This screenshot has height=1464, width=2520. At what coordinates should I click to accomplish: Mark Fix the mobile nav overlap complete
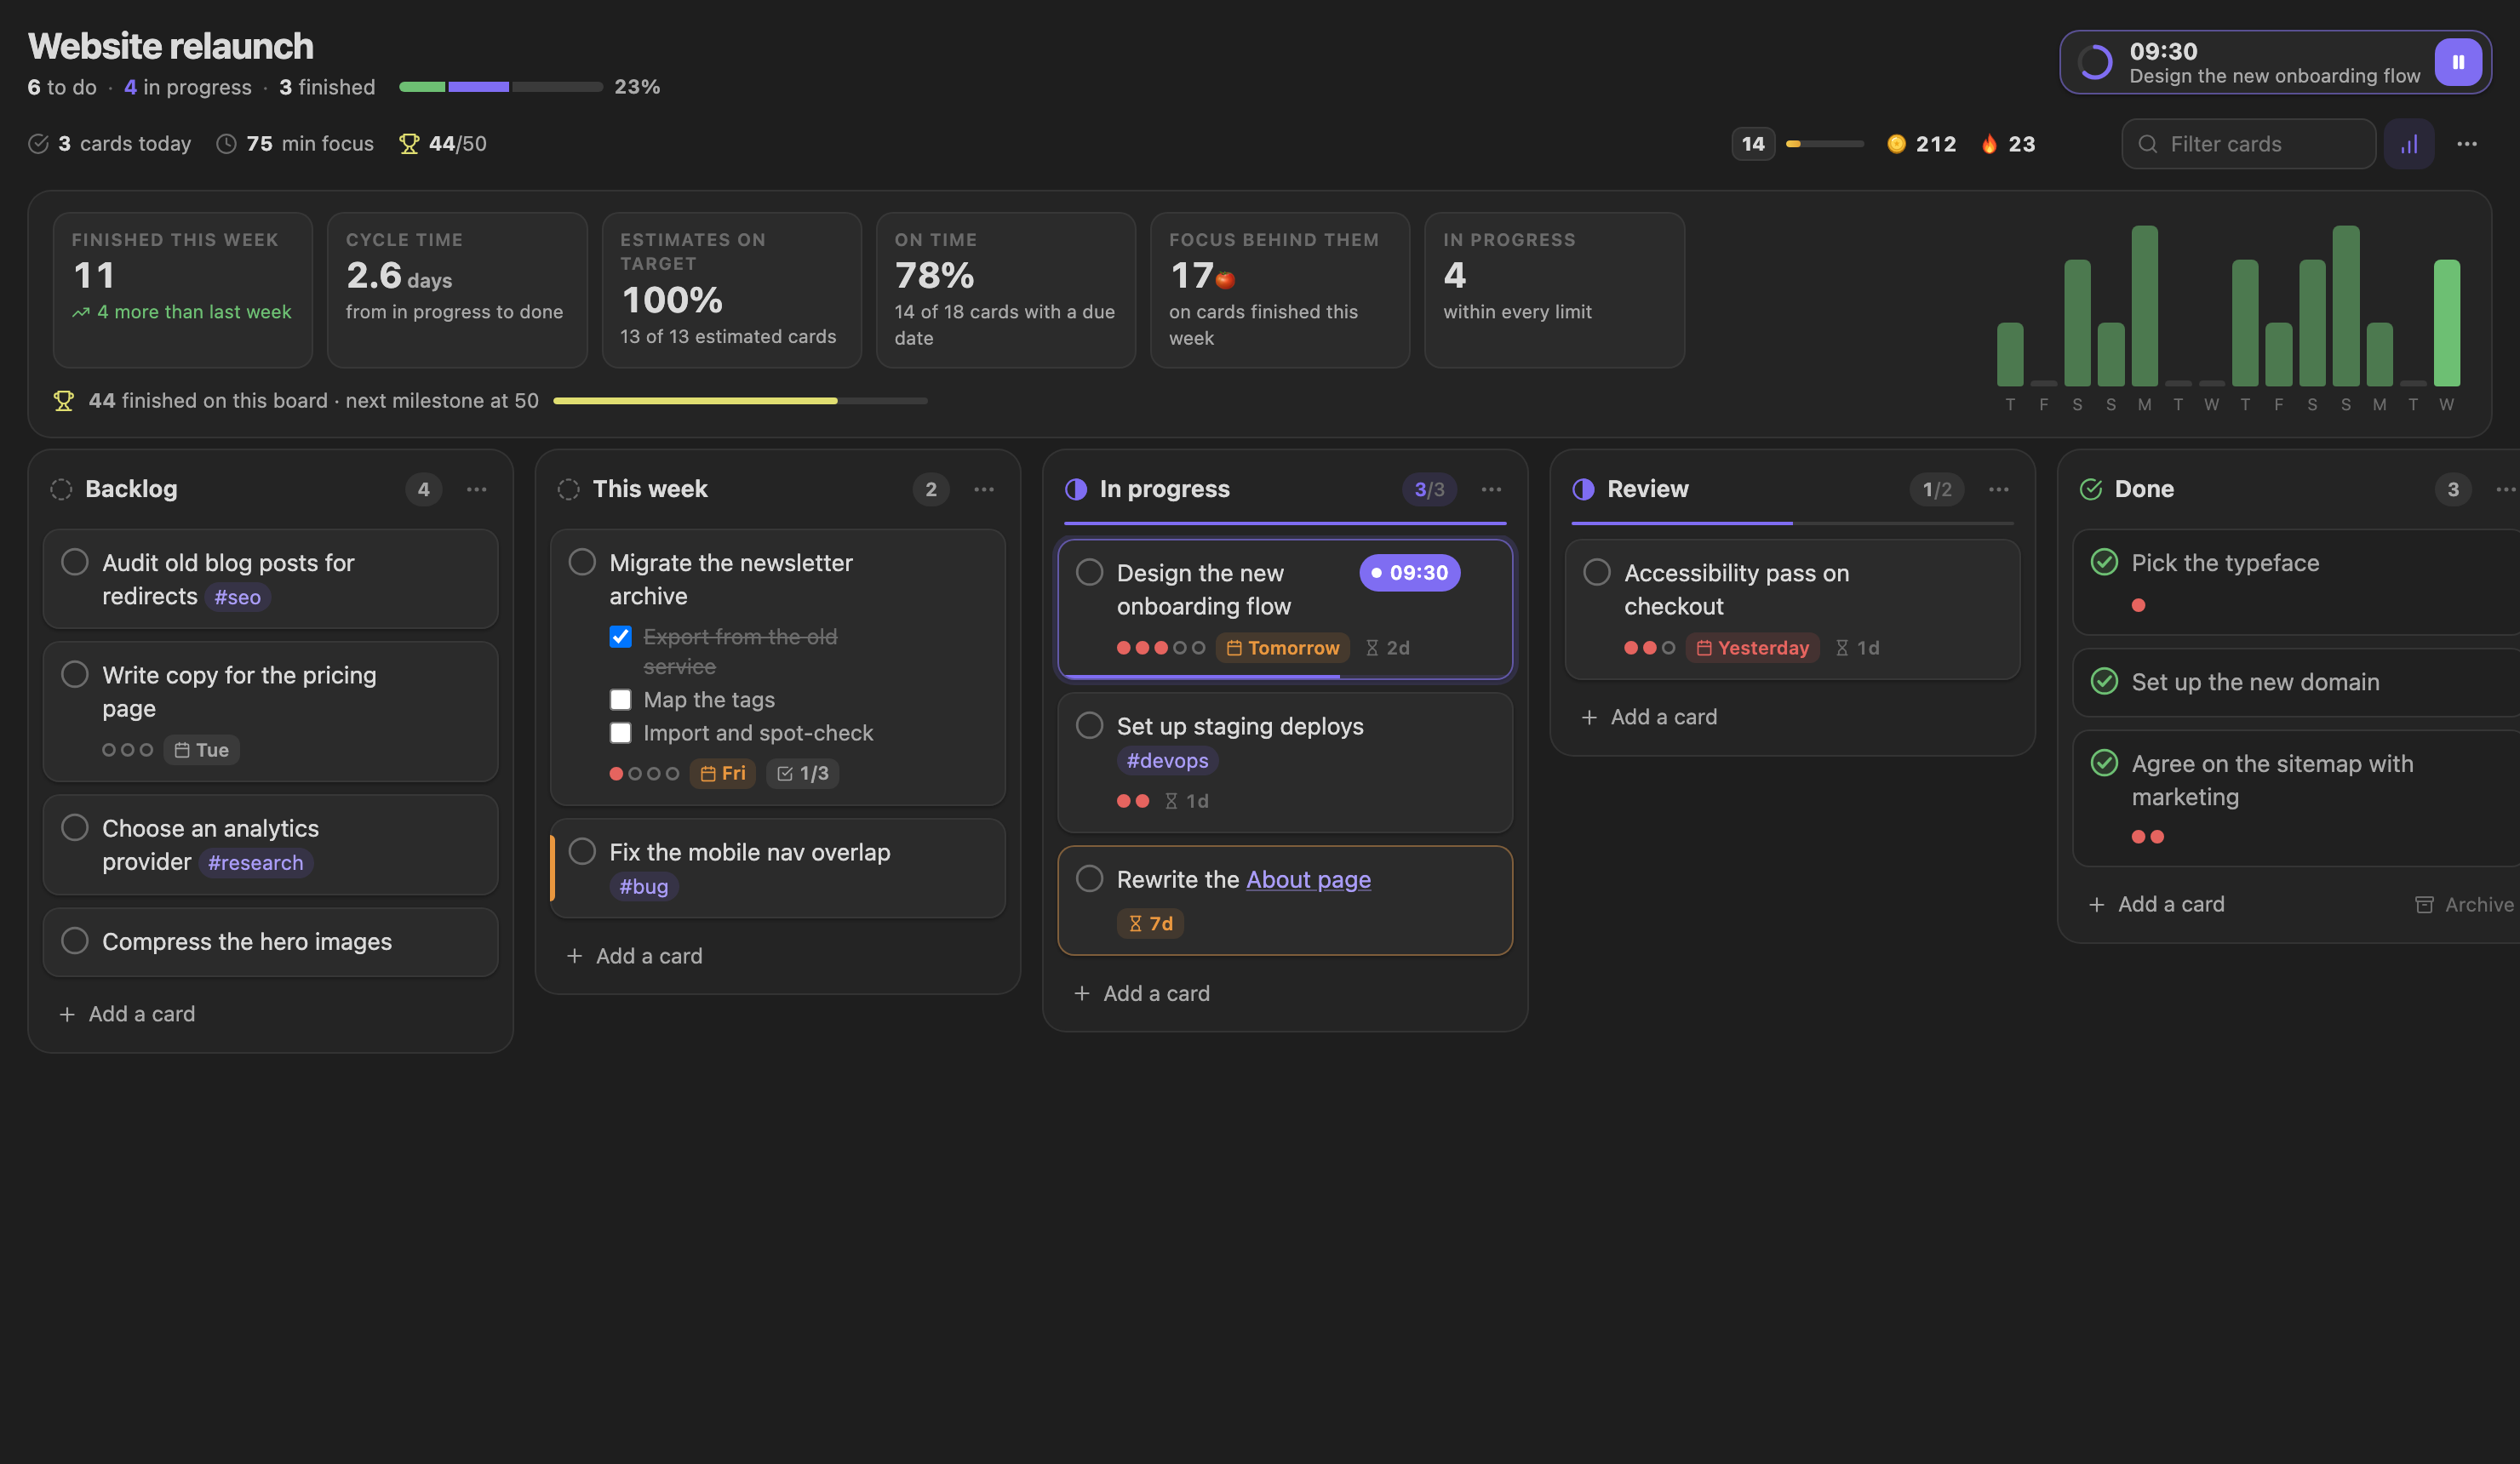click(x=582, y=852)
